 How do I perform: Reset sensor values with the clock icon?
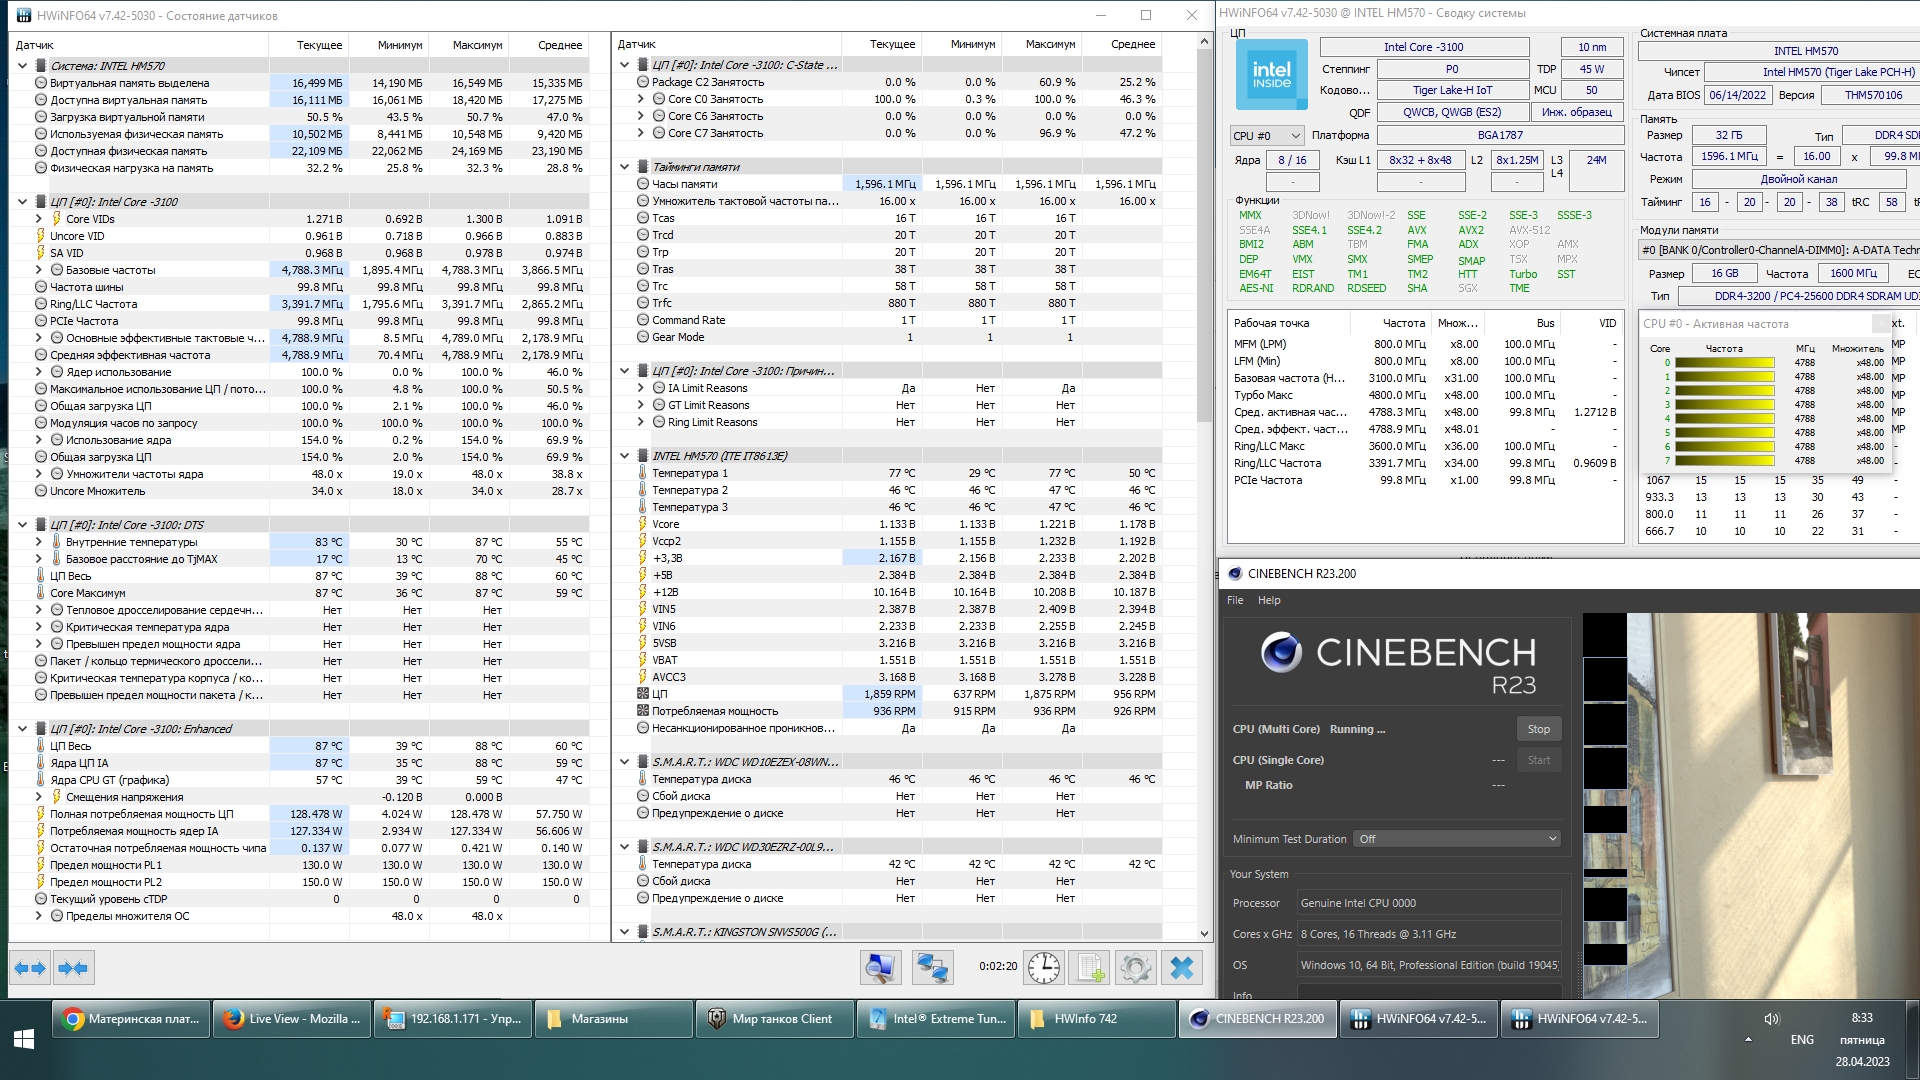point(1043,968)
